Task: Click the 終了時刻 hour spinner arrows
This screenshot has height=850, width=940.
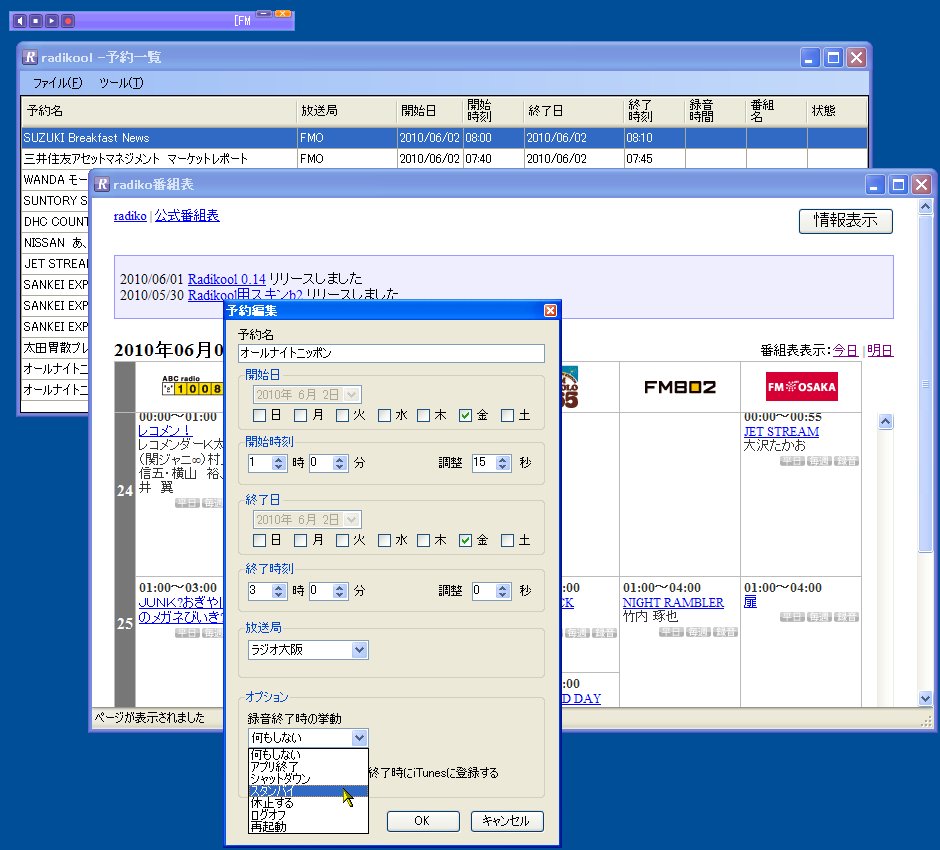Action: click(279, 591)
